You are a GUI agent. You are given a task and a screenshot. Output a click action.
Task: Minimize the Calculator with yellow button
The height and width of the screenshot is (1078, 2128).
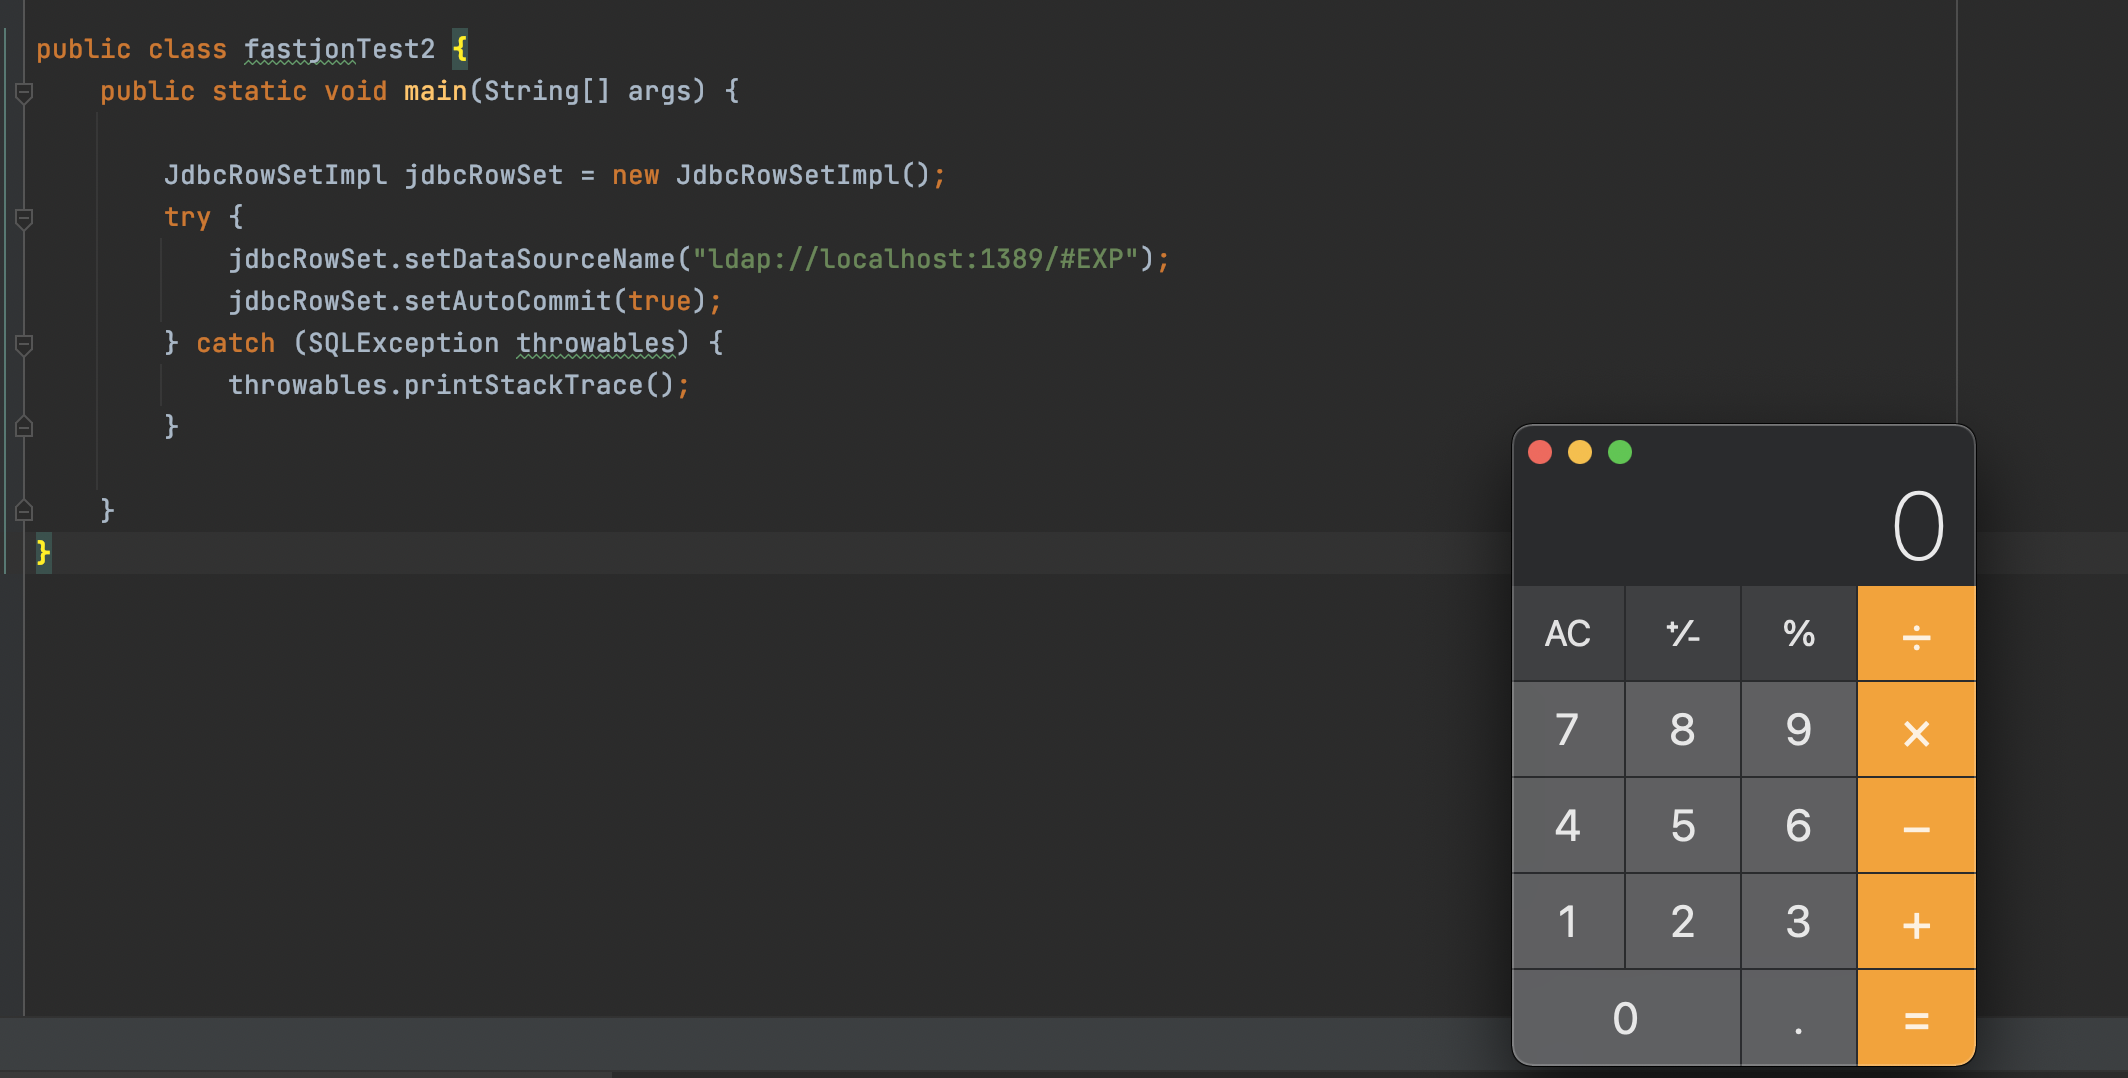pos(1580,453)
